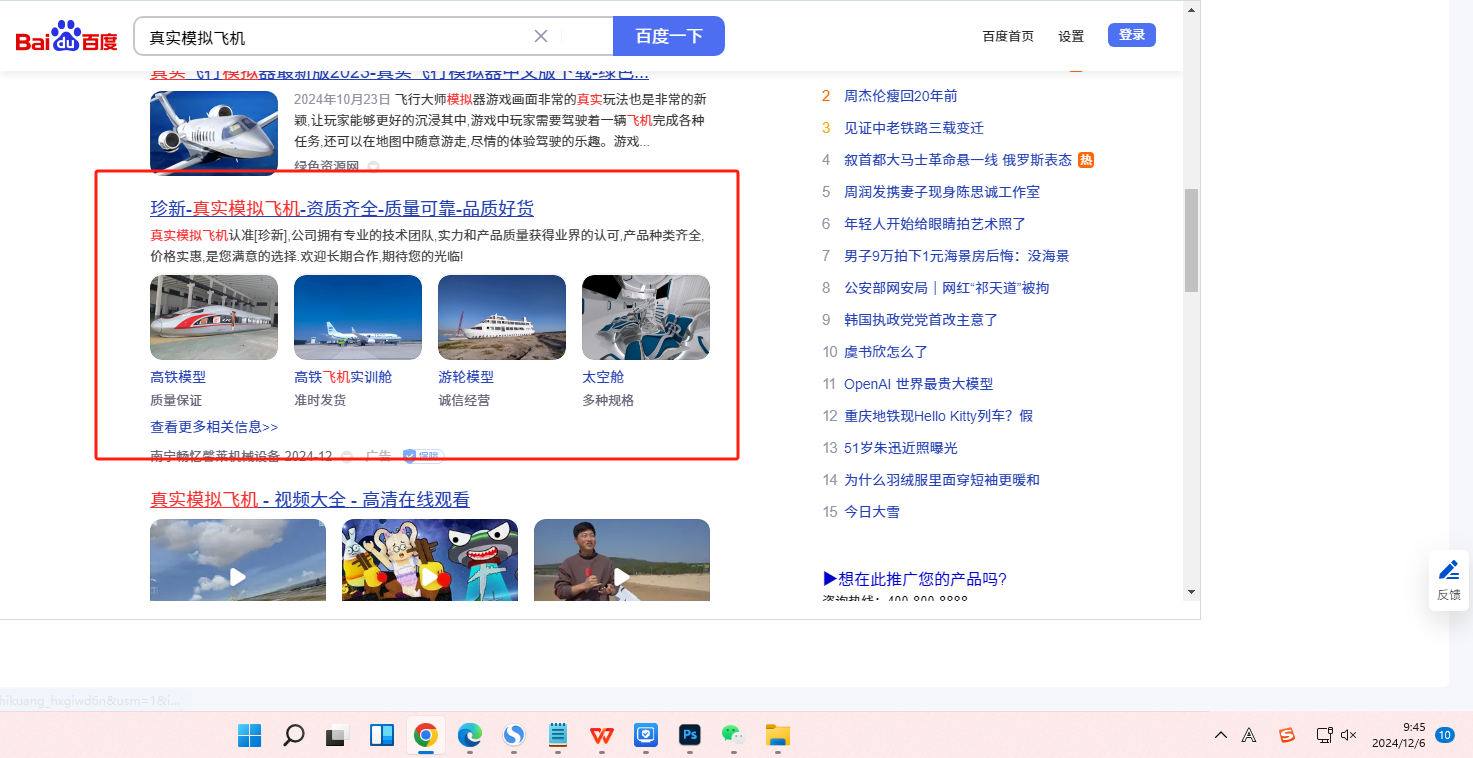Open the 珍新-真实模拟飞机 ad title link
The width and height of the screenshot is (1473, 758).
tap(342, 208)
